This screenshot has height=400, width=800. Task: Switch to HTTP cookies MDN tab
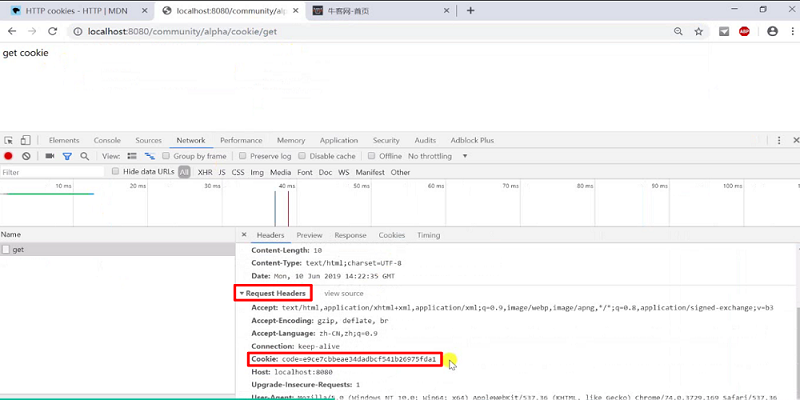(77, 11)
